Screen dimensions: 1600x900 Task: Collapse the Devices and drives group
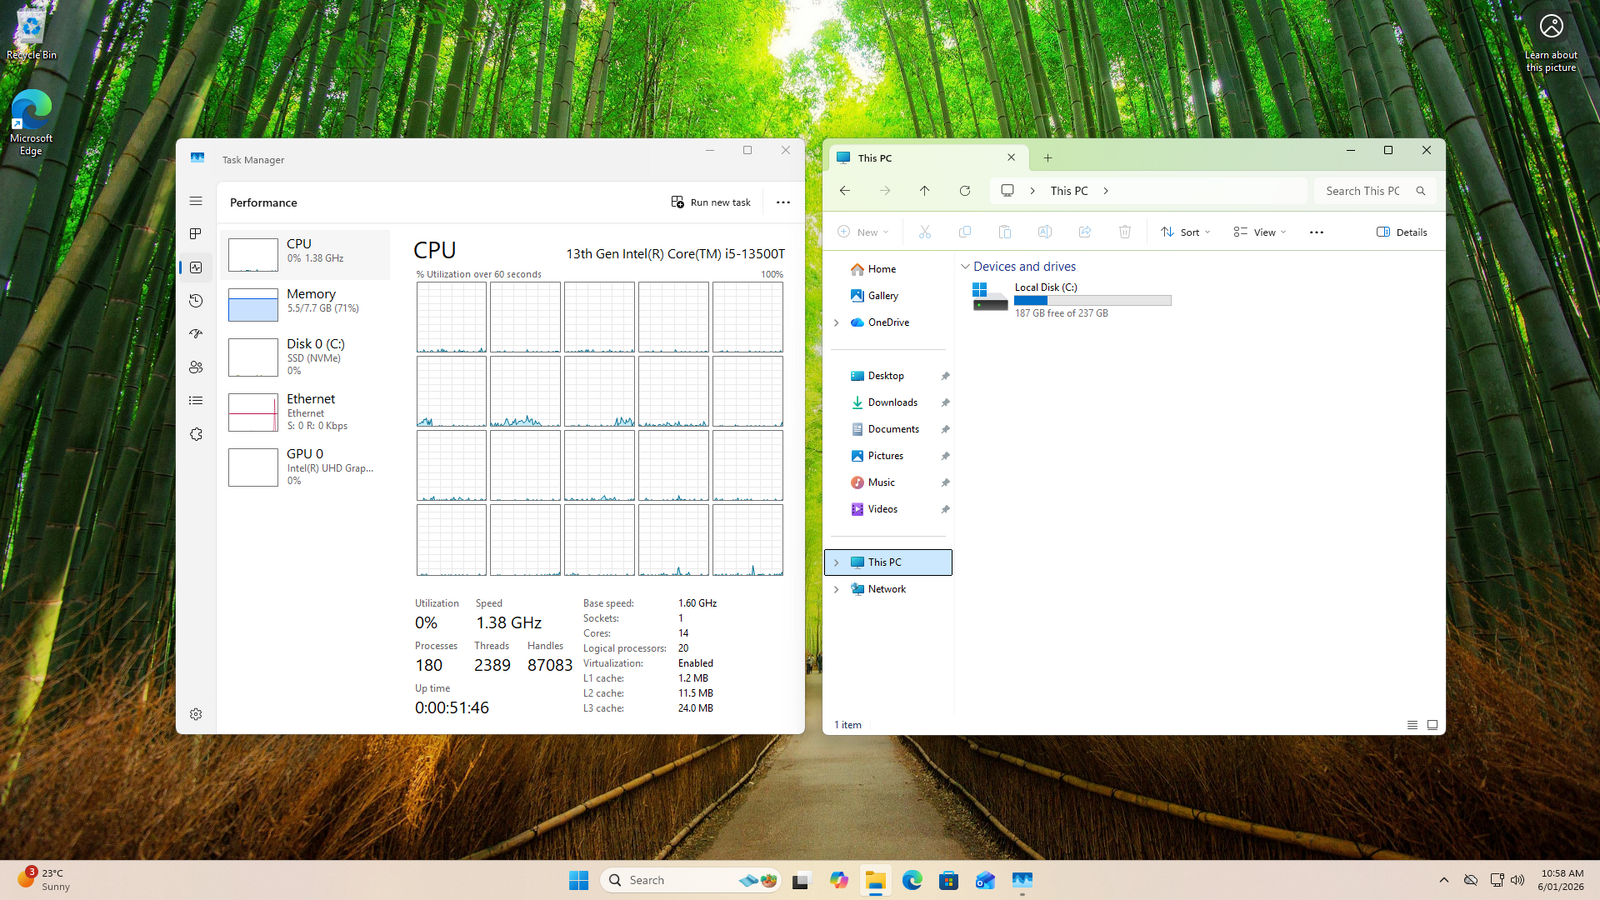click(x=965, y=267)
